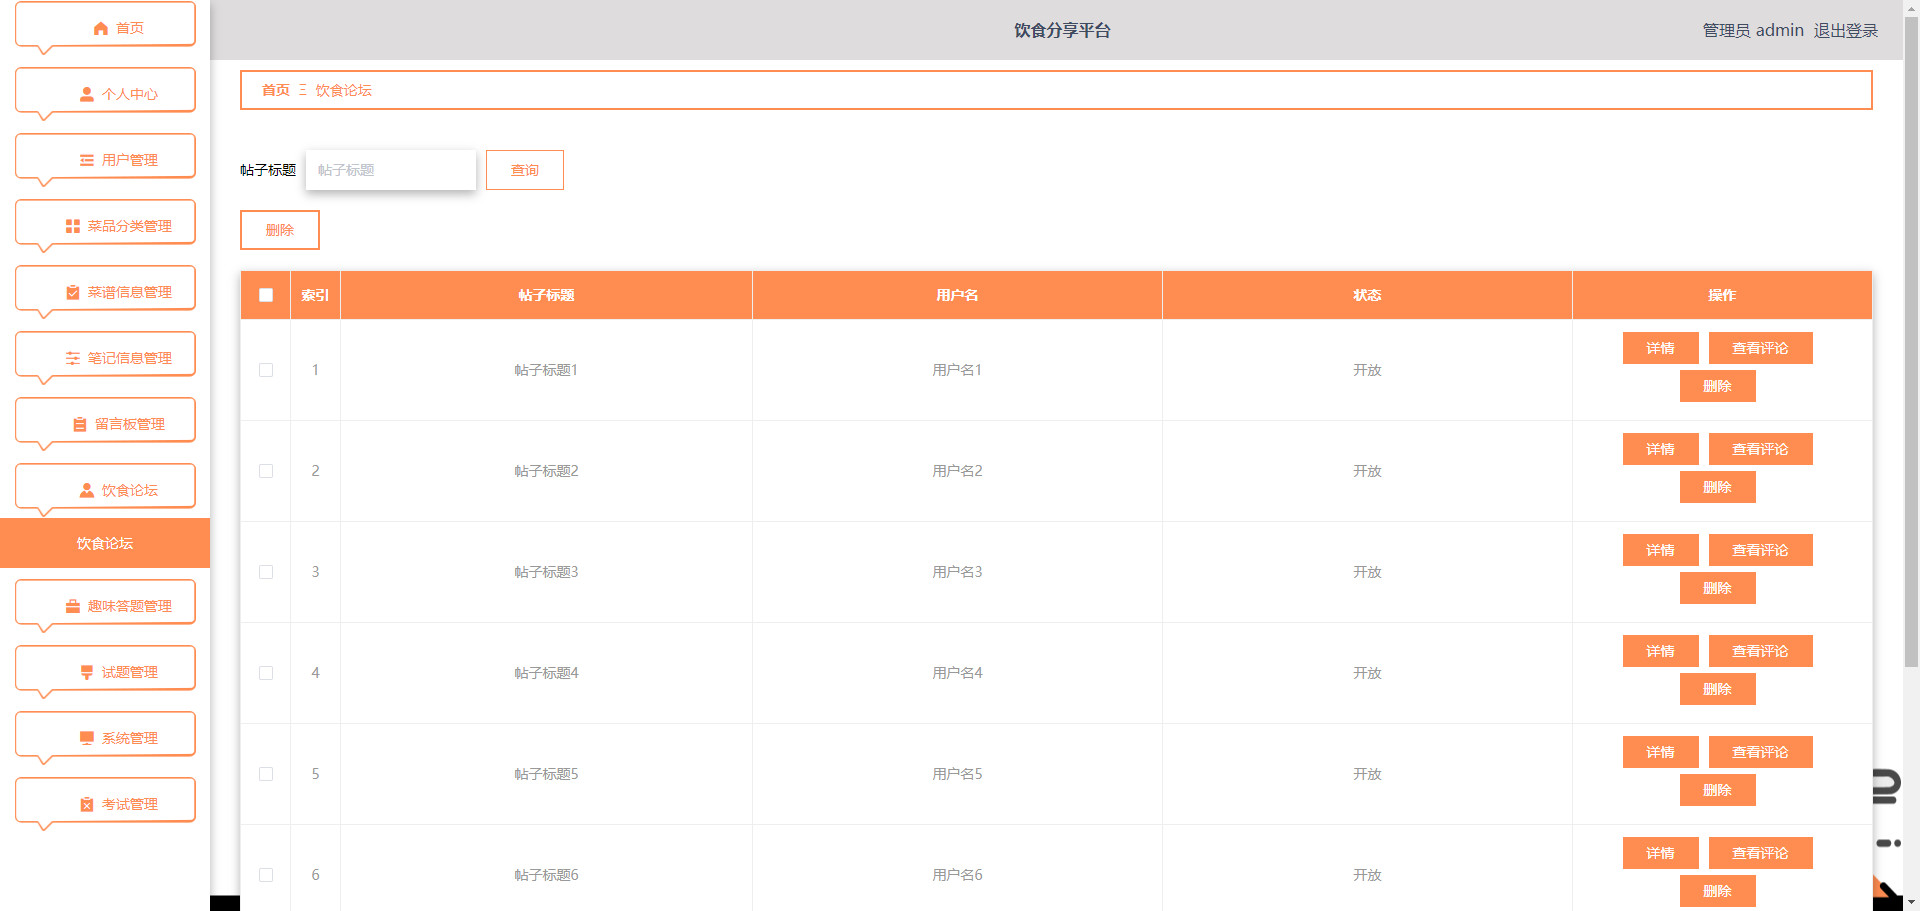Focus the 帖子标题 search input
This screenshot has height=911, width=1920.
(x=391, y=170)
